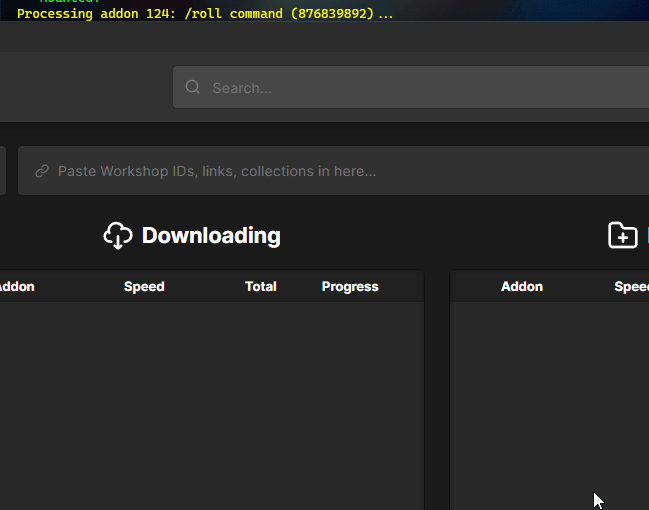Click the magnifying glass search icon

[193, 87]
